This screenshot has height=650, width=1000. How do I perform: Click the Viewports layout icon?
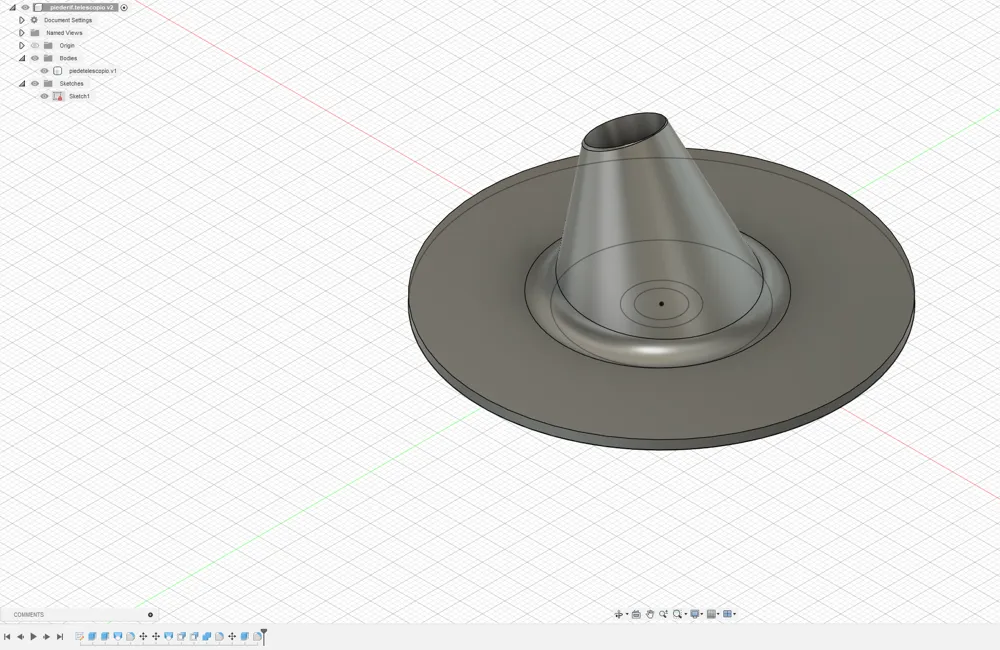(x=728, y=614)
